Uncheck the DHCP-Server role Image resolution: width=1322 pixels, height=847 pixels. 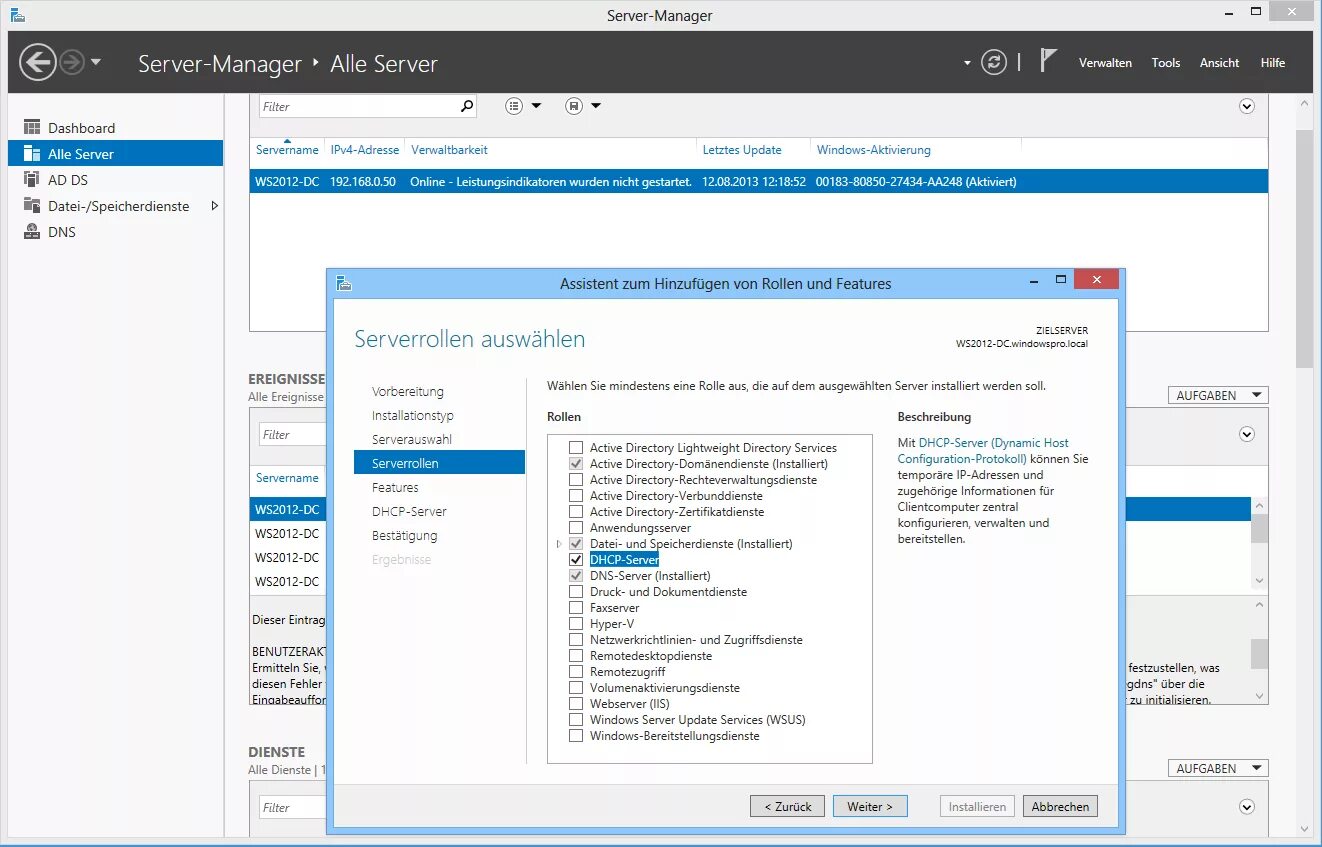coord(575,560)
